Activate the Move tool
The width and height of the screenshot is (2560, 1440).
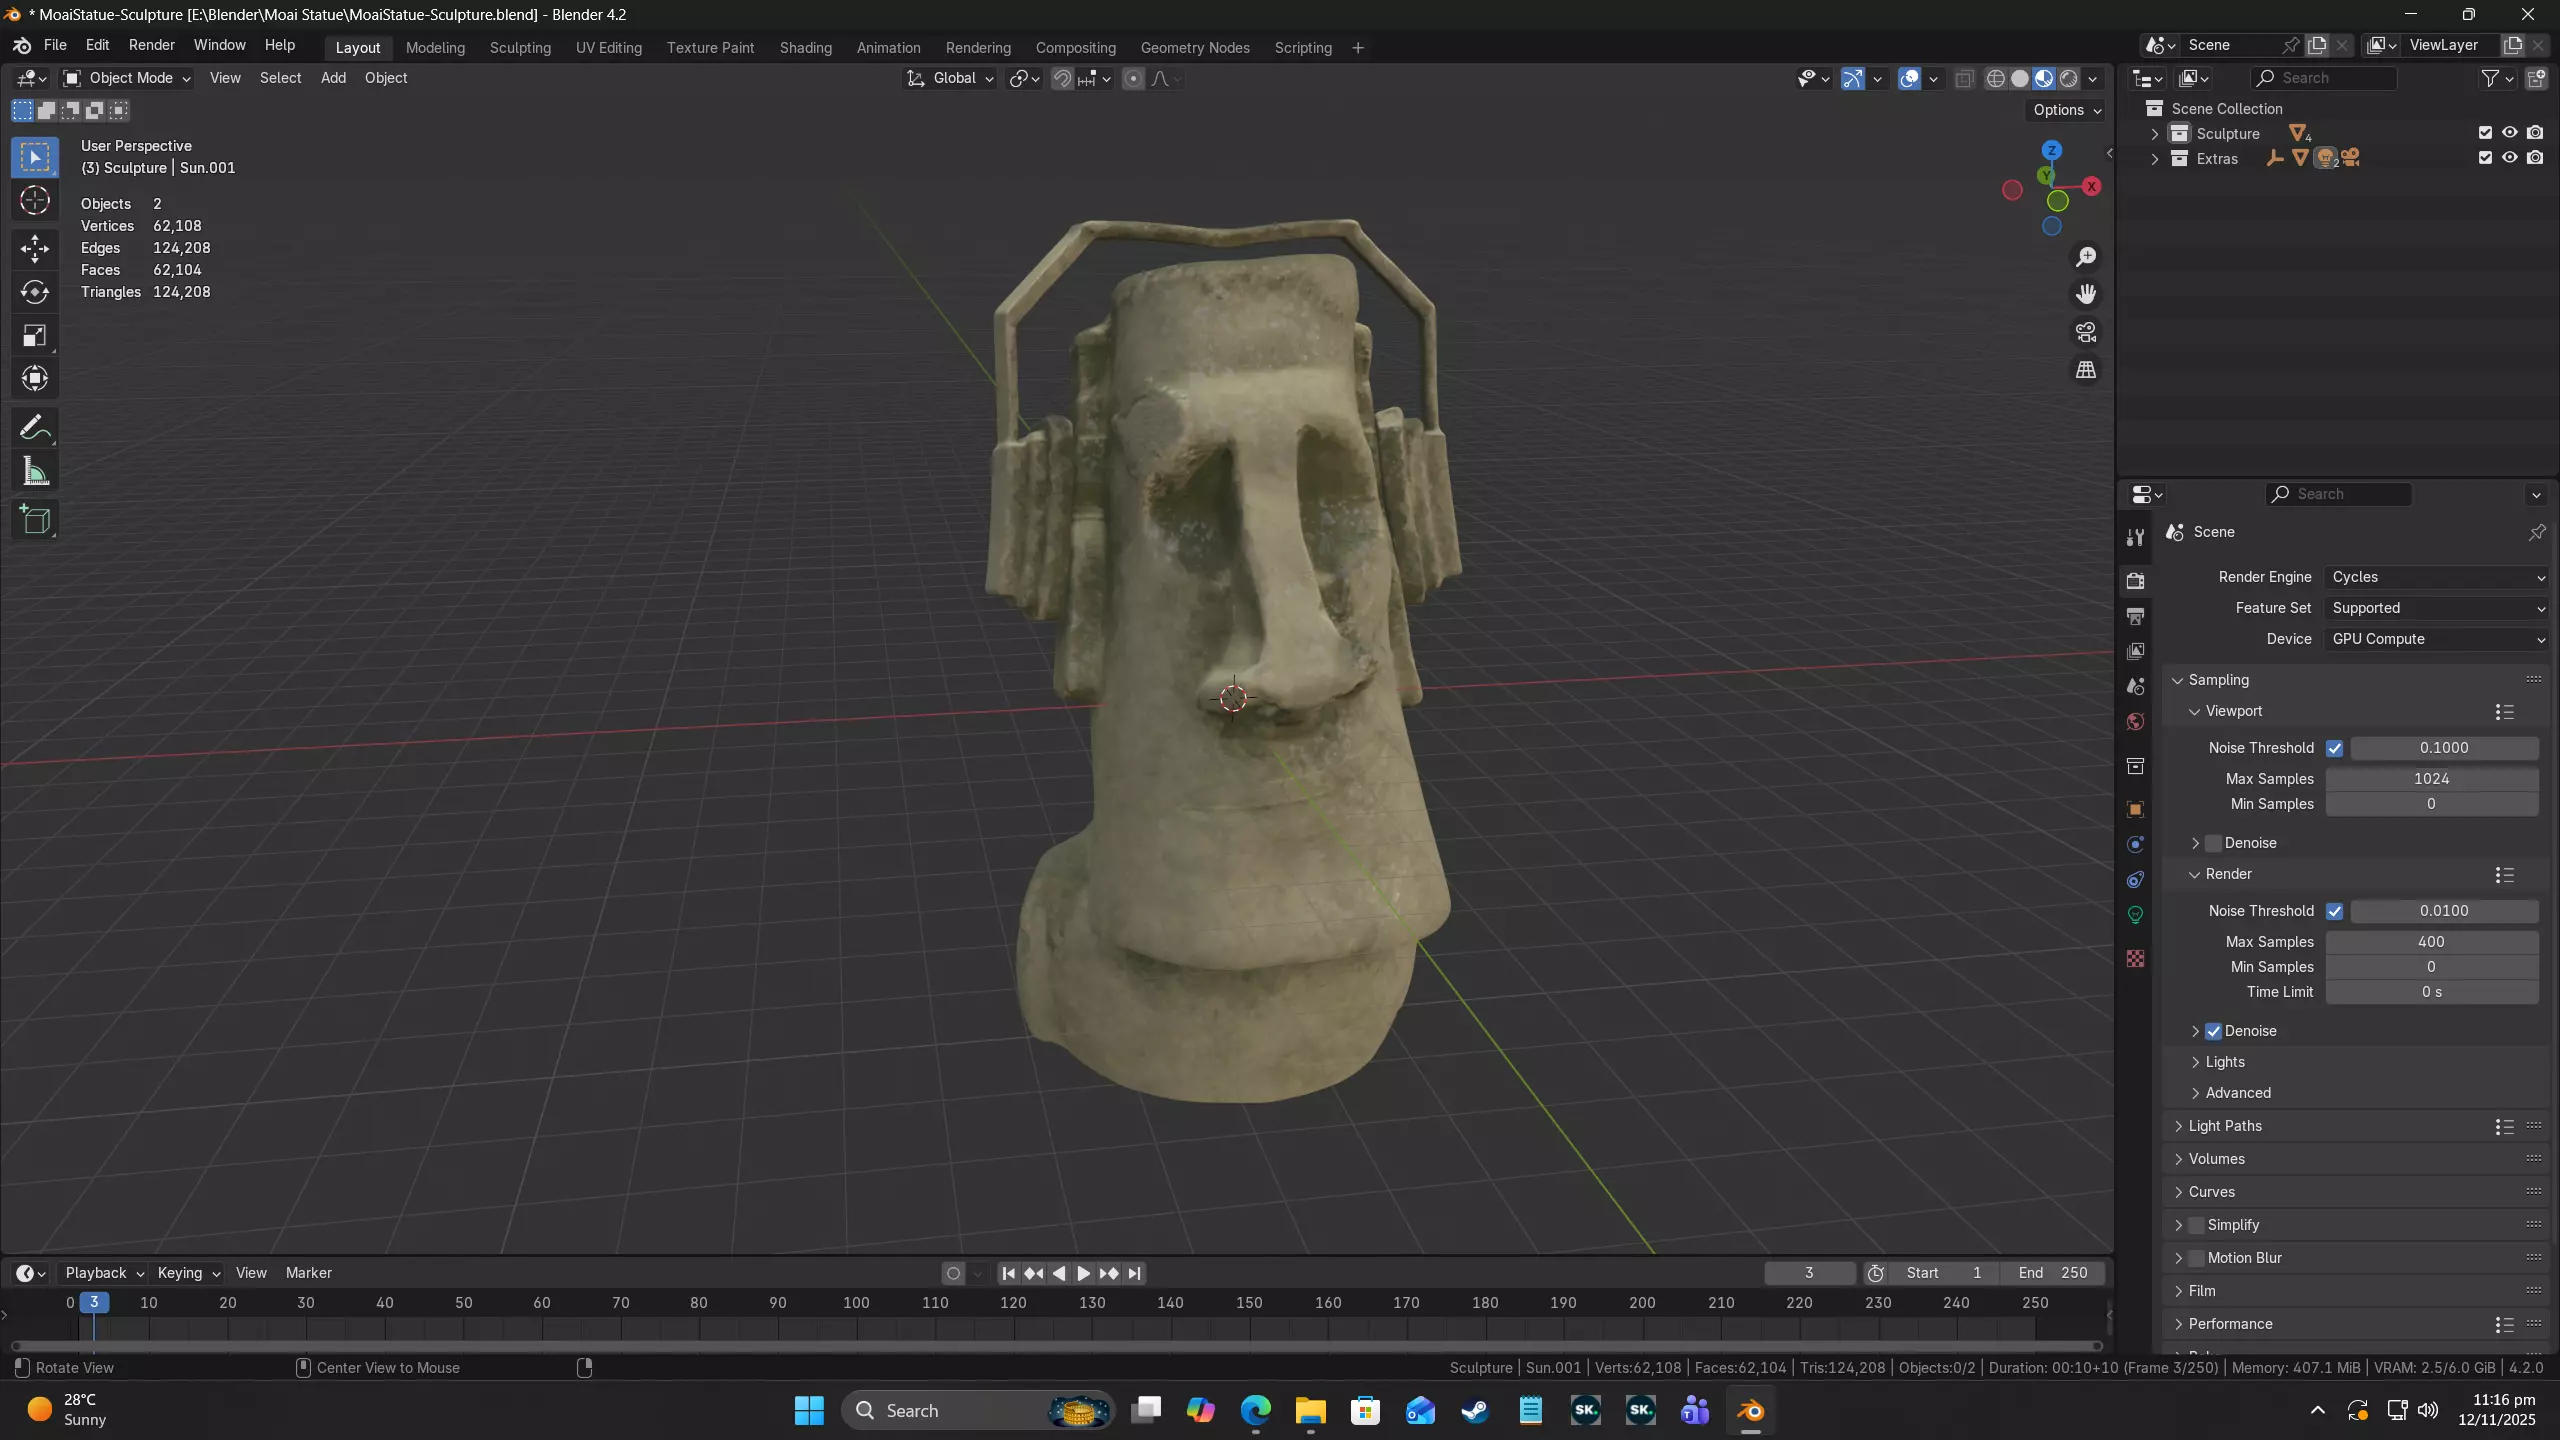point(35,248)
